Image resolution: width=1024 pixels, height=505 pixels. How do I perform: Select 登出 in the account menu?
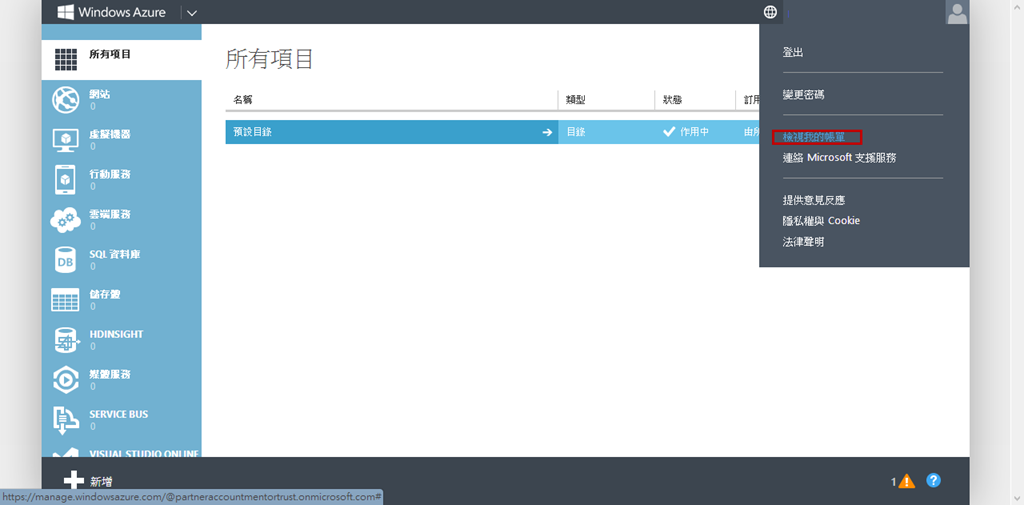(793, 53)
